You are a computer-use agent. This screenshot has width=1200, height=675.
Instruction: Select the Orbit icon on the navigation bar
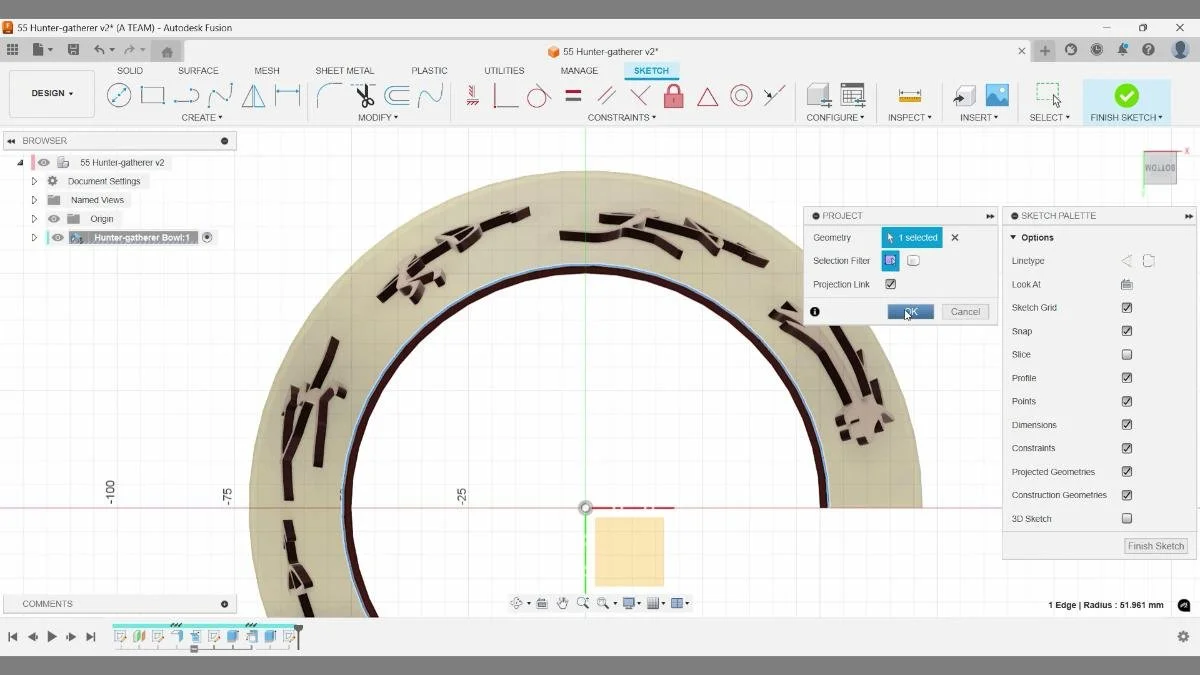coord(518,602)
